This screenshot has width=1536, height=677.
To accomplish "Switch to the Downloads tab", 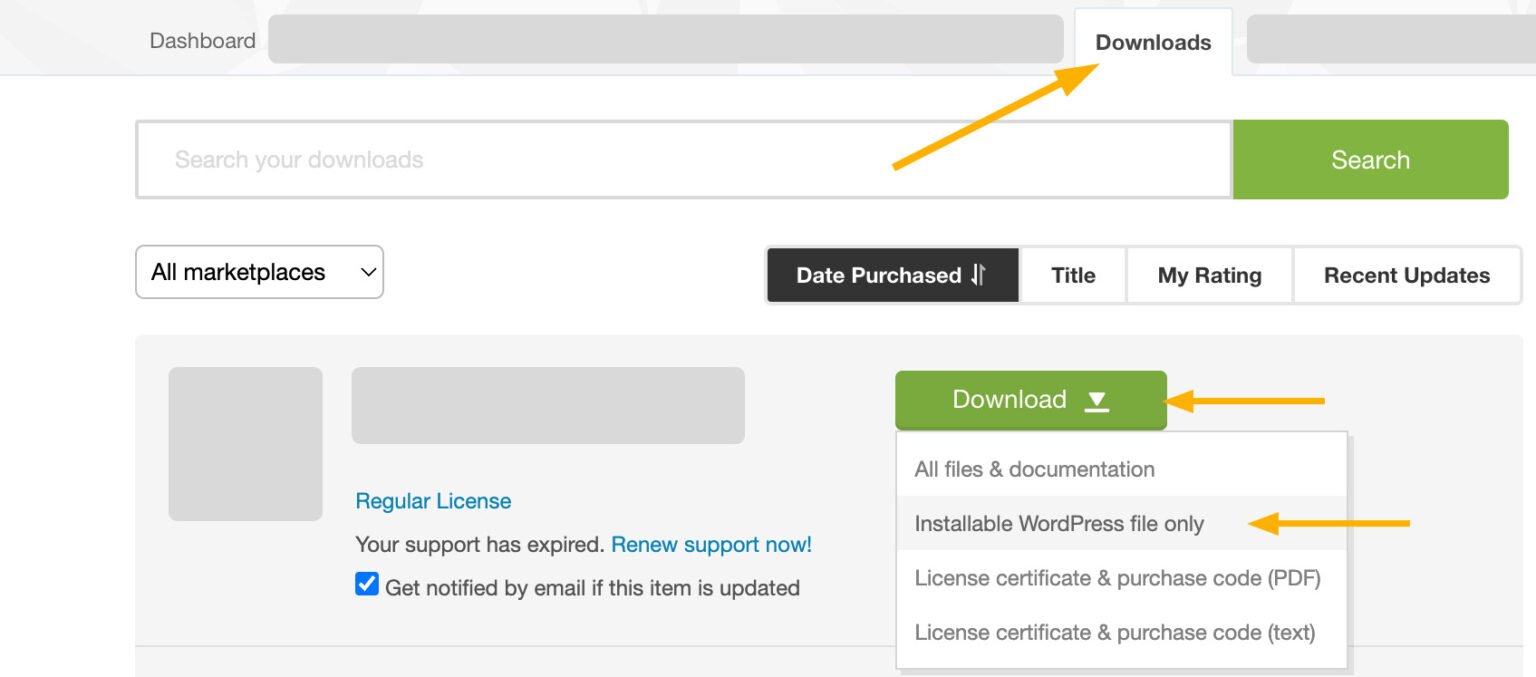I will (1153, 42).
